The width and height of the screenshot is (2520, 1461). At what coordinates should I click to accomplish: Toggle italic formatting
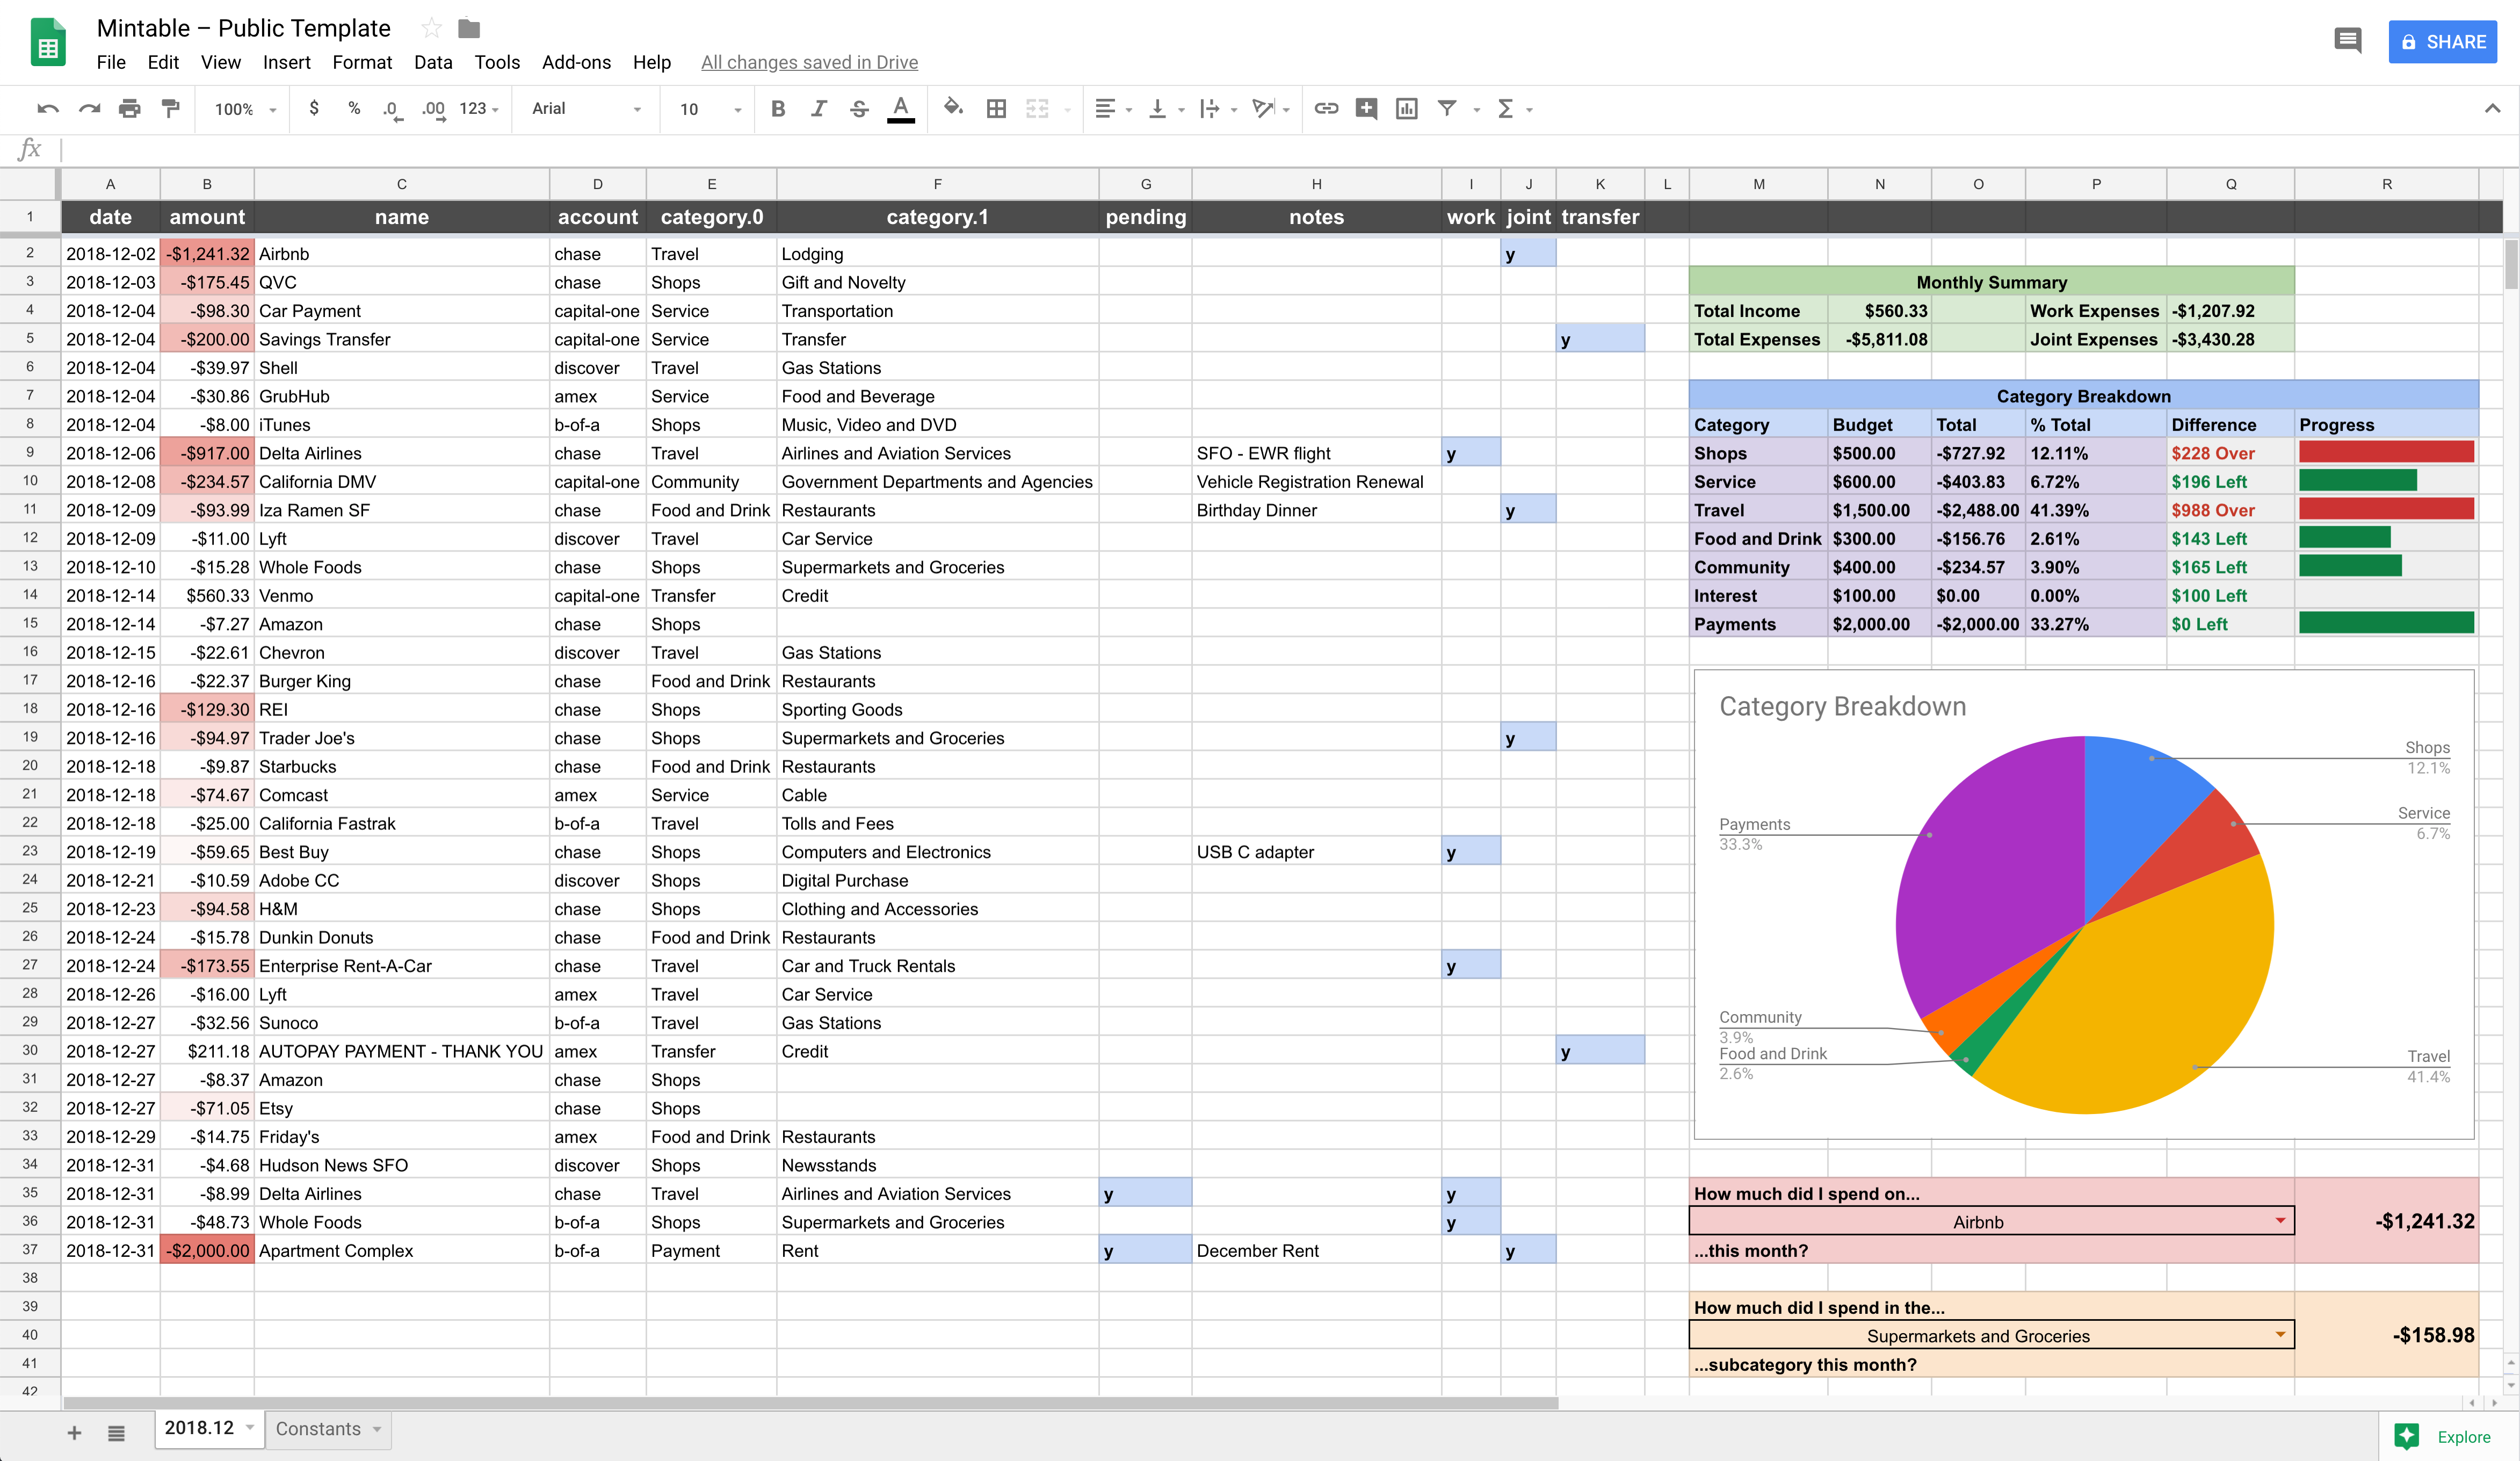click(x=818, y=108)
